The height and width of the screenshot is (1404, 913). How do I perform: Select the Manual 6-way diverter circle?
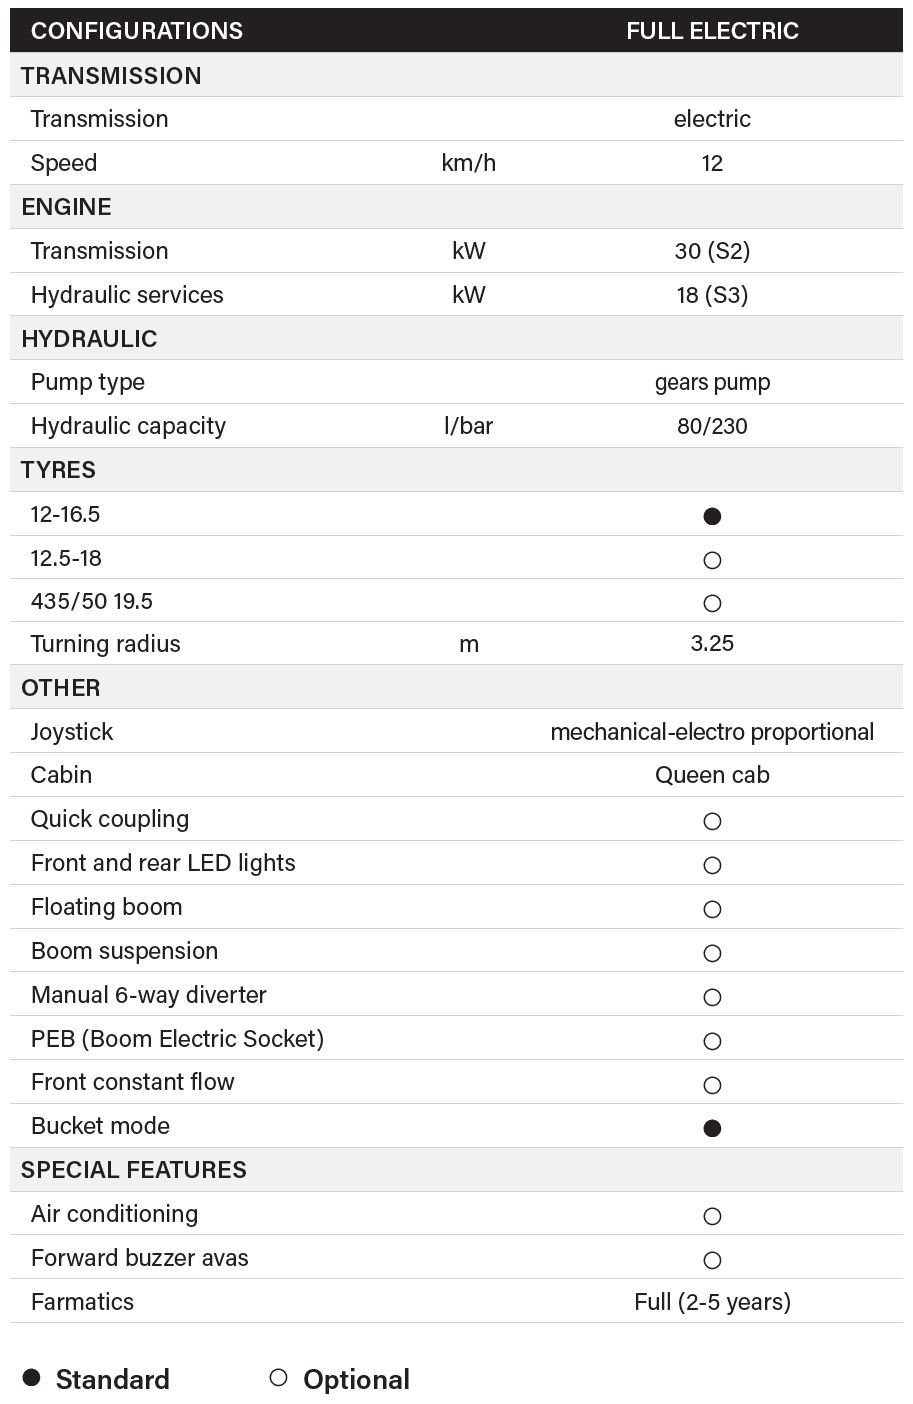point(712,997)
